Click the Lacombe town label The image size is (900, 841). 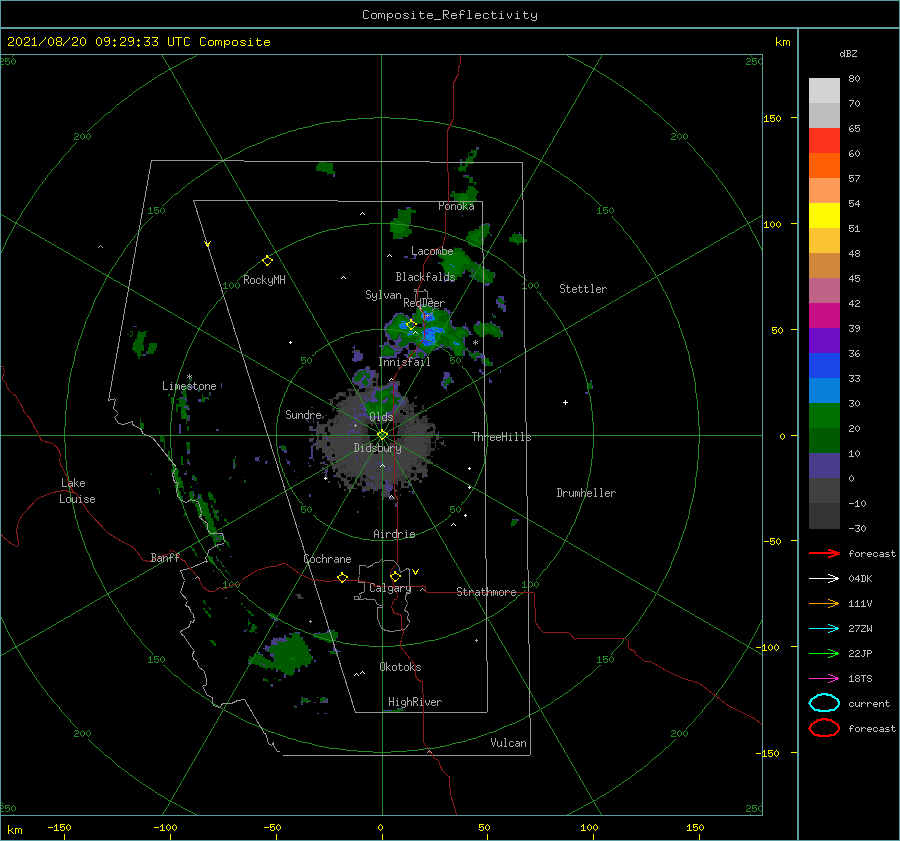432,251
